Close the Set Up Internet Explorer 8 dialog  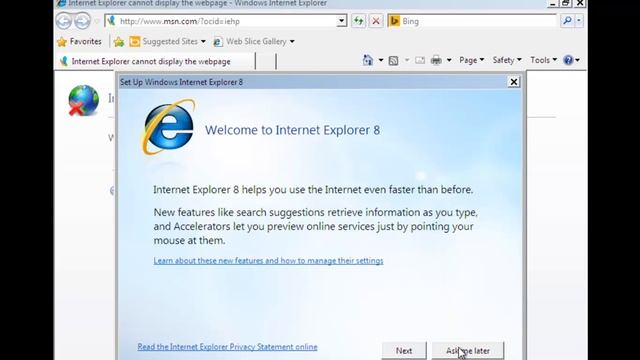(513, 82)
